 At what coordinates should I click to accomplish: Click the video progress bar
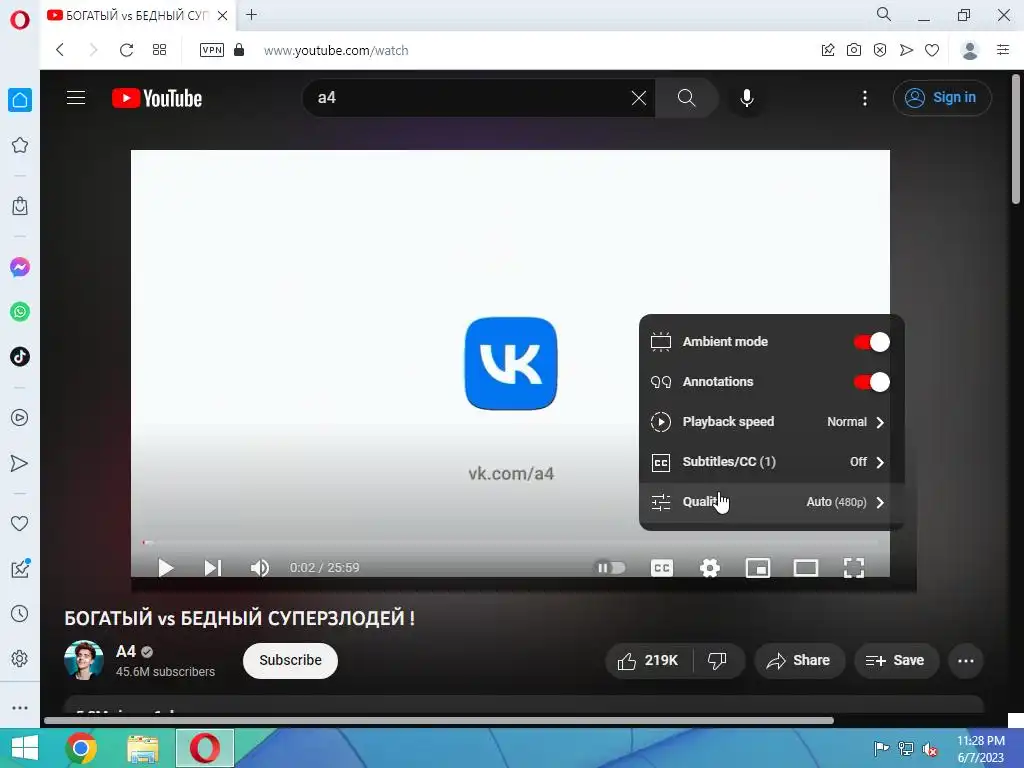coord(510,542)
